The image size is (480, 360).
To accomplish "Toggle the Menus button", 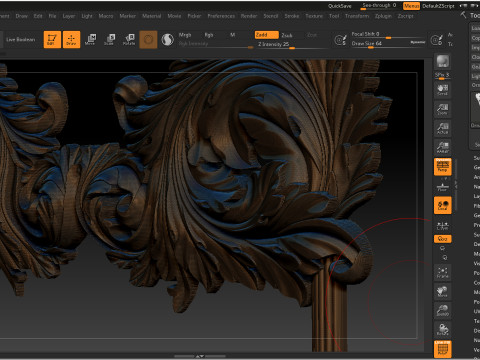I will coord(411,6).
